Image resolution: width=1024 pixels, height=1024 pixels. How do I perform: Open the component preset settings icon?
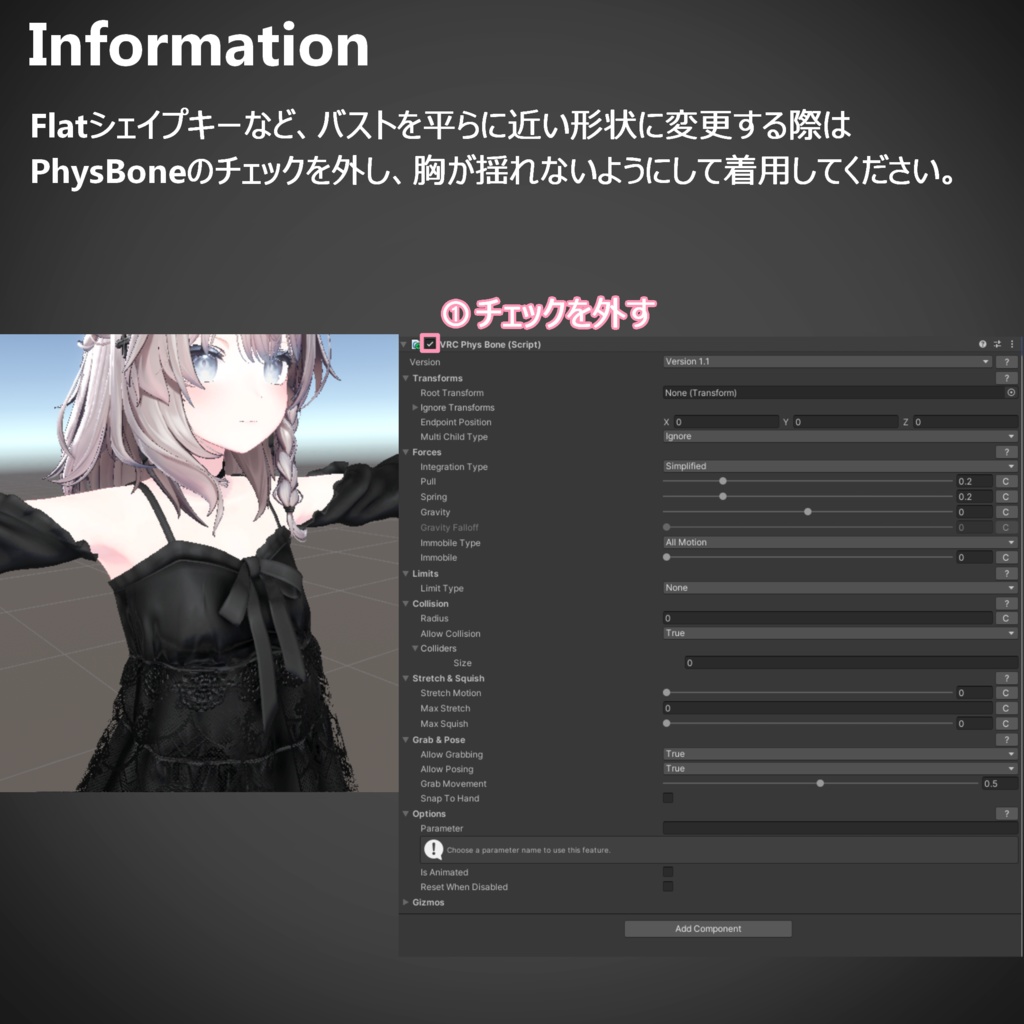tap(997, 344)
